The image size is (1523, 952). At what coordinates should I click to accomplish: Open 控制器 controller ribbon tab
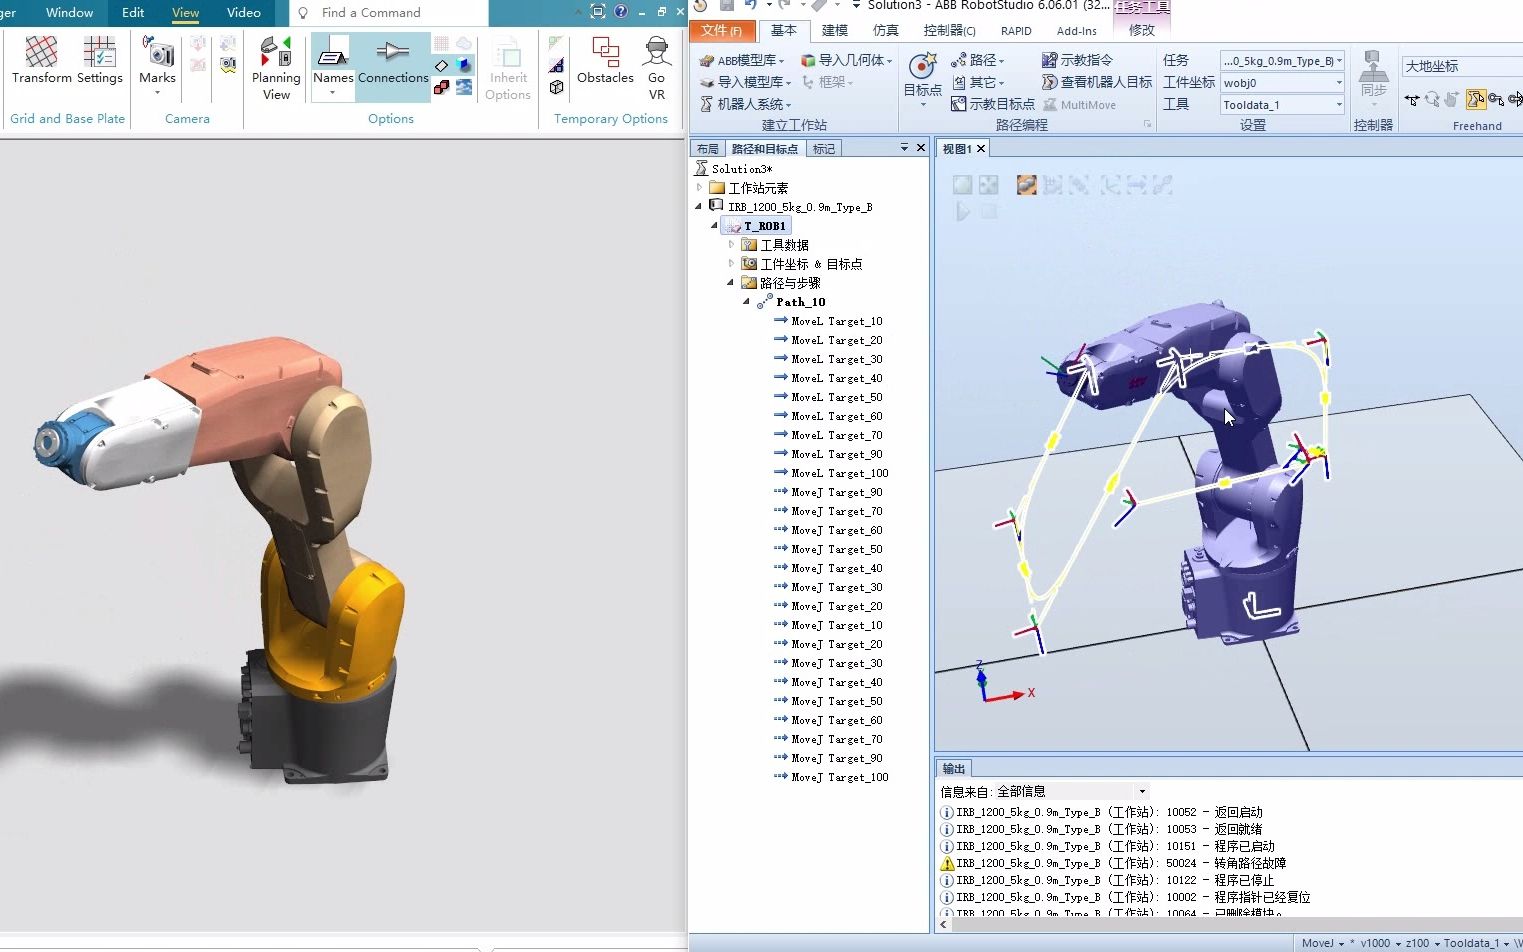point(949,31)
